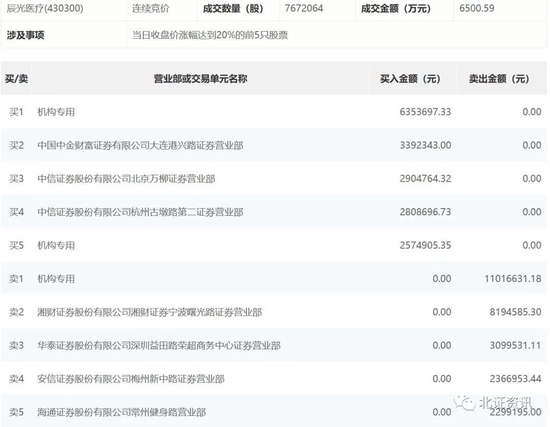This screenshot has width=550, height=427.
Task: Click 中信证券北京万柳证券营业部 entry
Action: pos(126,179)
